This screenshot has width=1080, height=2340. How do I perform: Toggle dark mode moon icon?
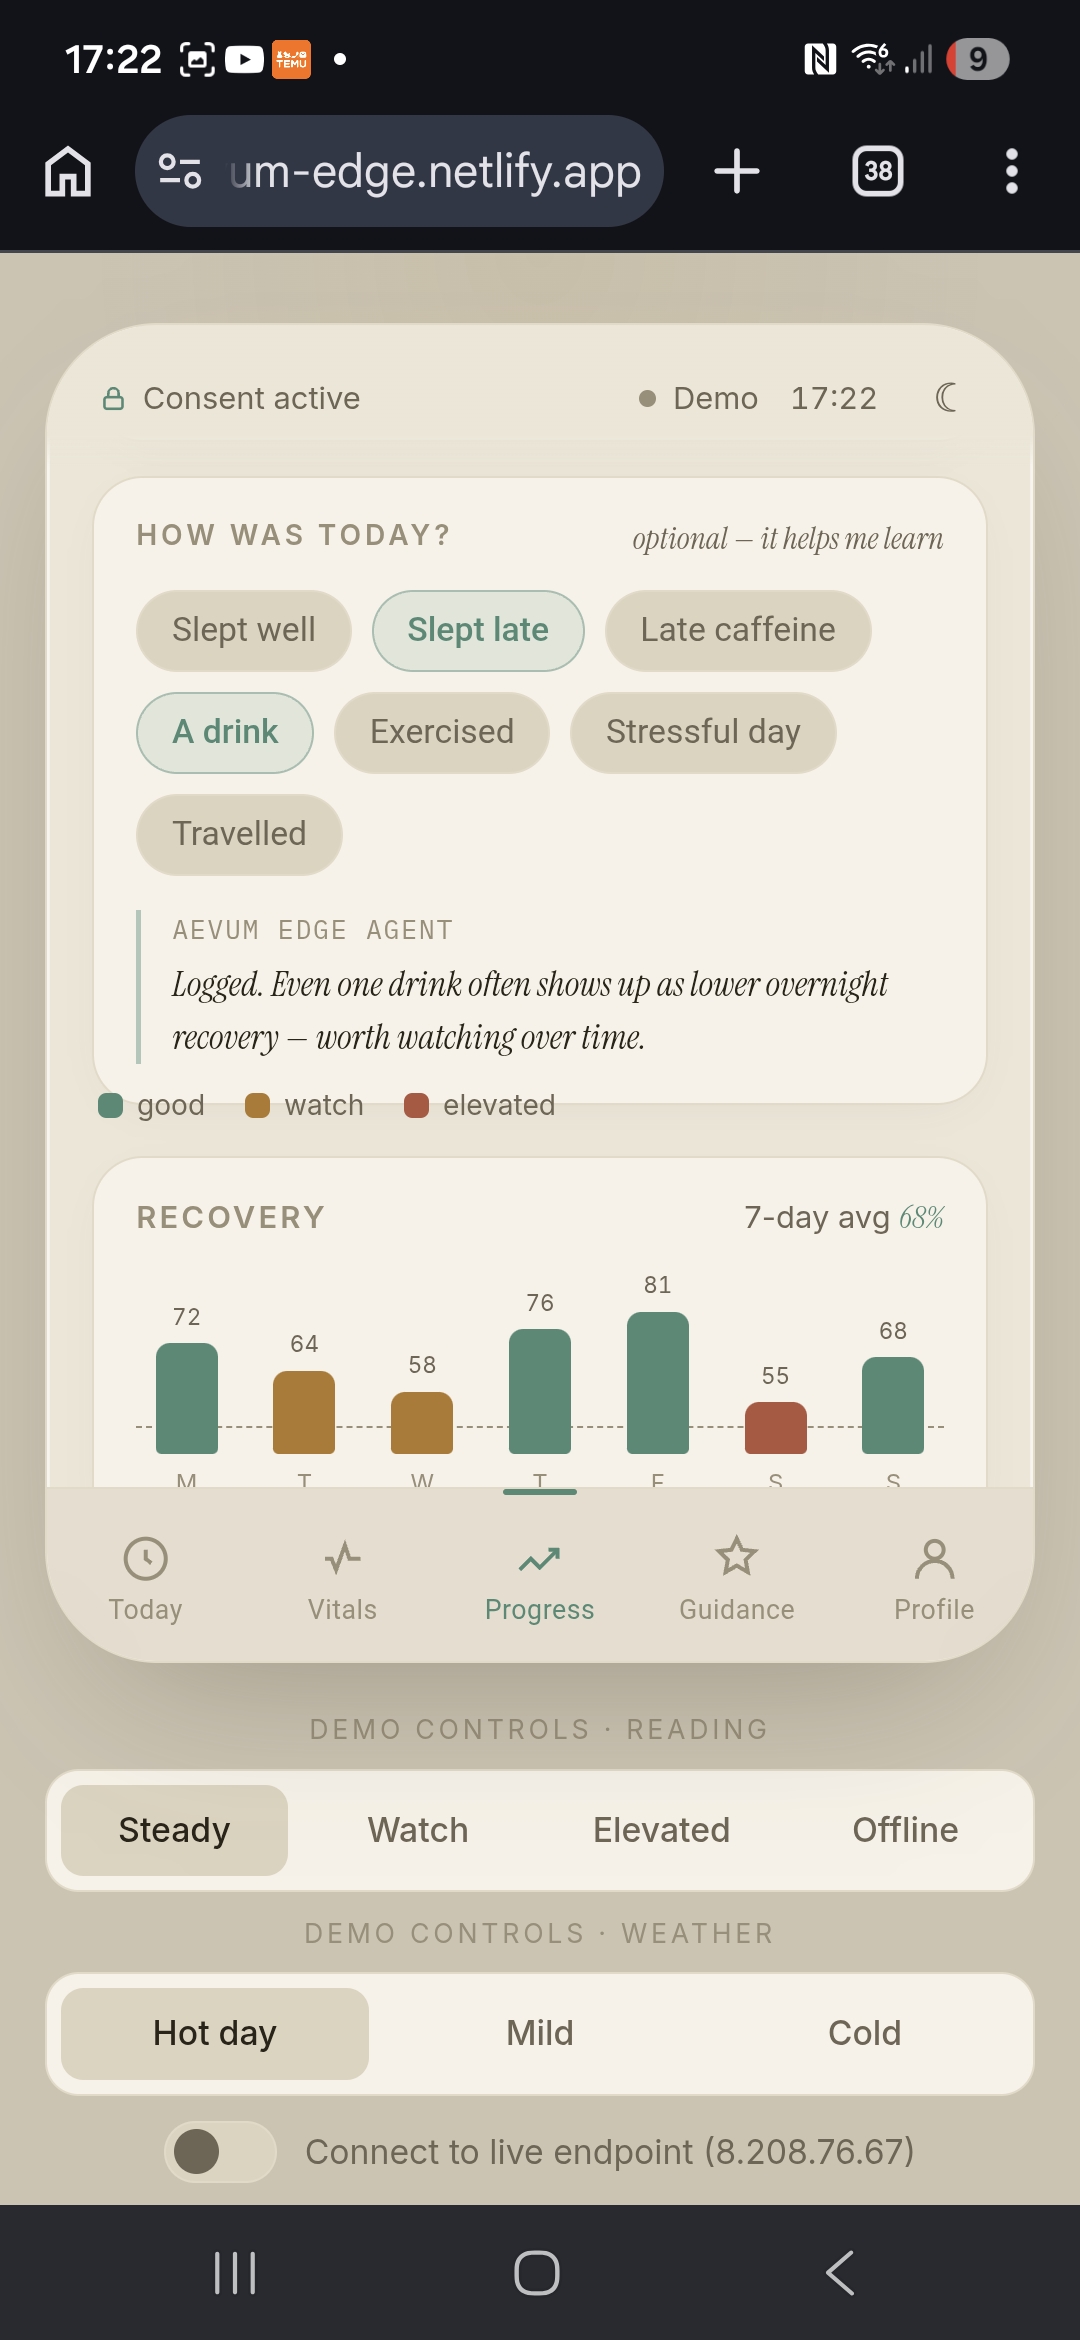tap(946, 398)
